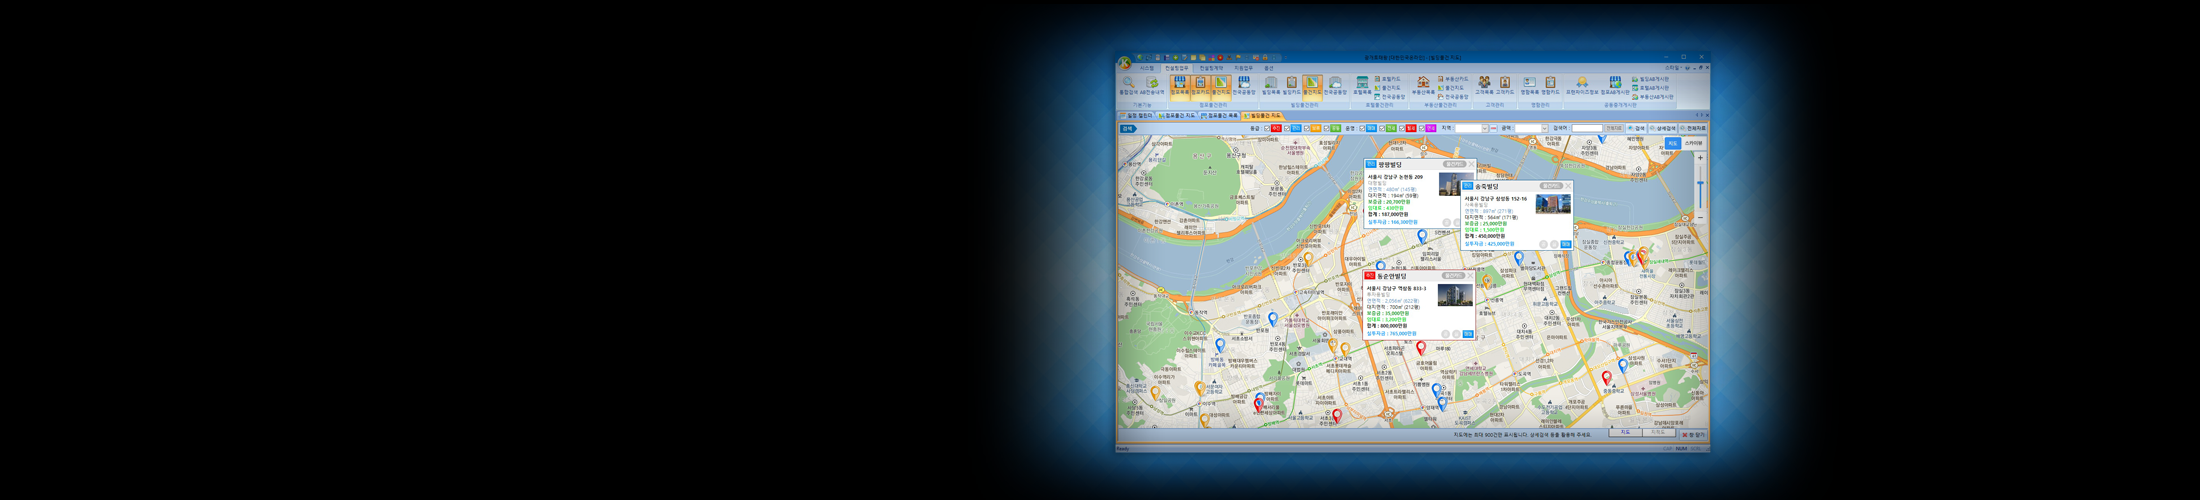Viewport: 2200px width, 500px height.
Task: Toggle the green 종결 grade checkbox
Action: pos(1326,128)
